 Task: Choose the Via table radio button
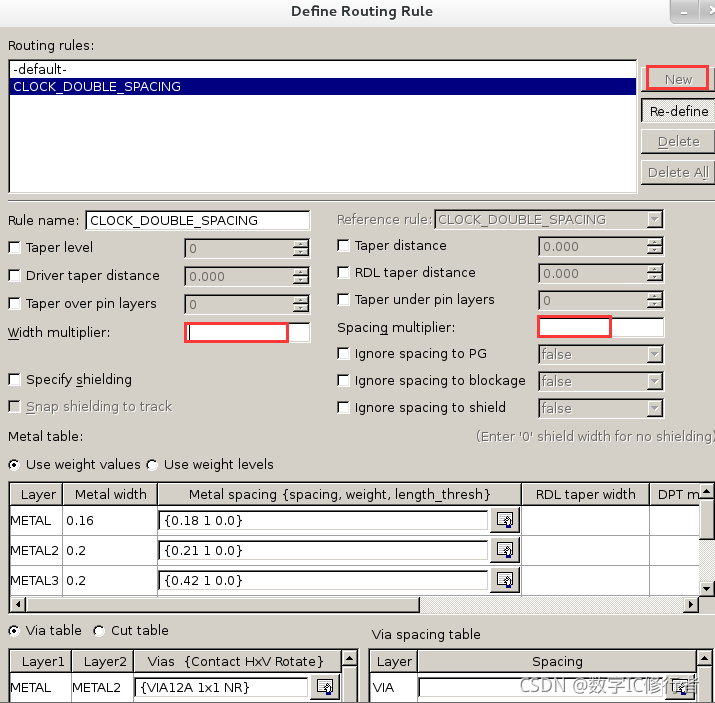click(14, 631)
